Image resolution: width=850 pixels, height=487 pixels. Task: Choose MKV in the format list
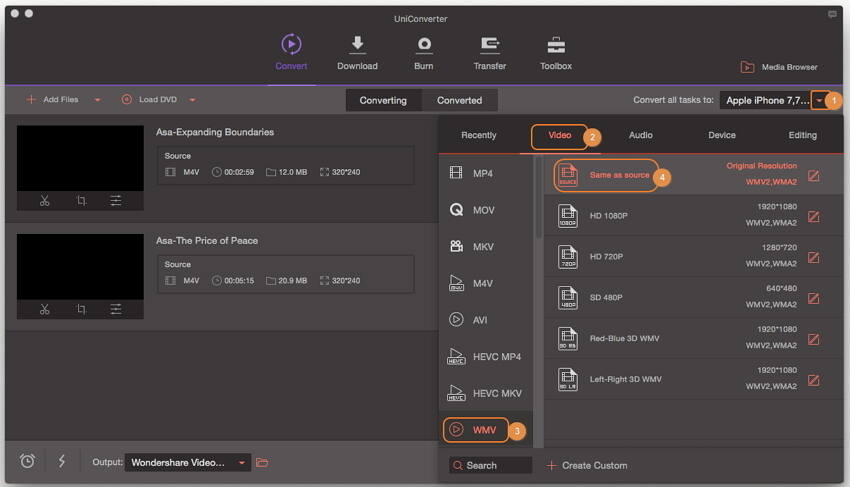point(486,247)
